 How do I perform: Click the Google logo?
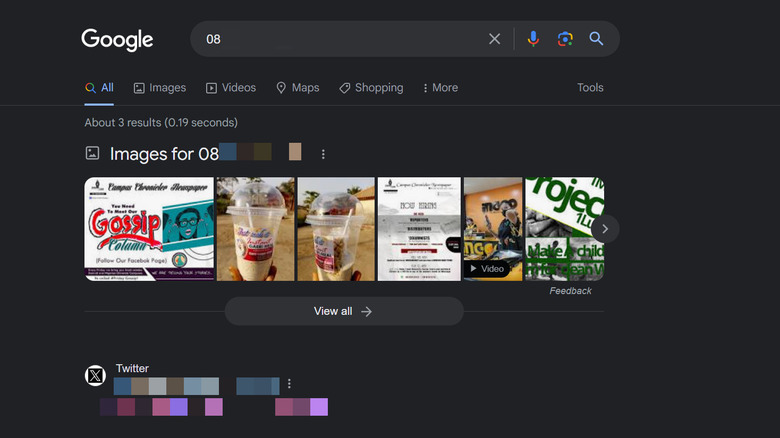117,39
